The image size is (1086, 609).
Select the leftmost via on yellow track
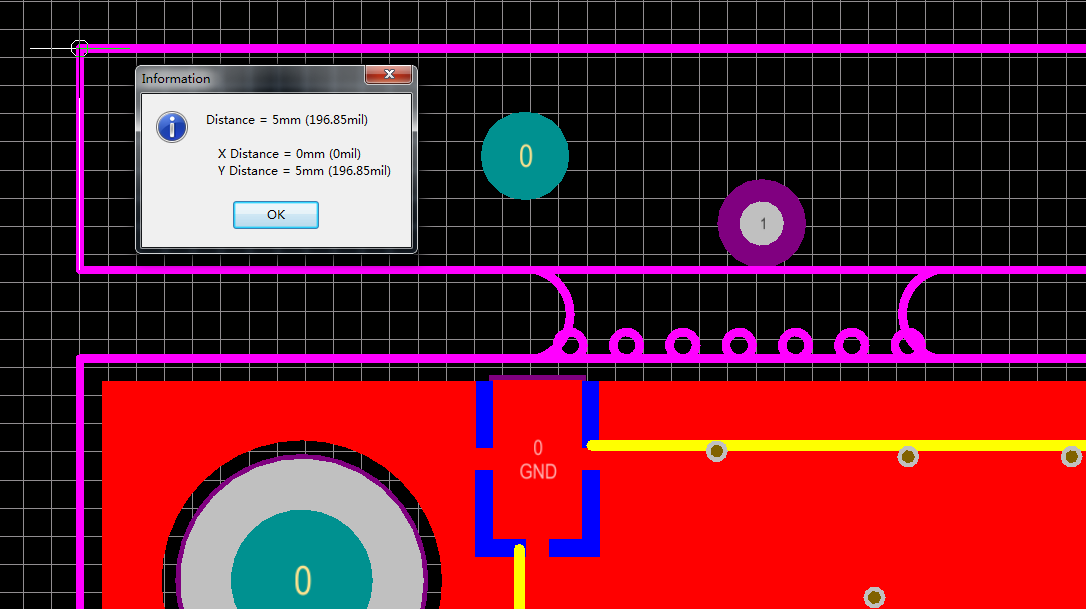(x=716, y=451)
